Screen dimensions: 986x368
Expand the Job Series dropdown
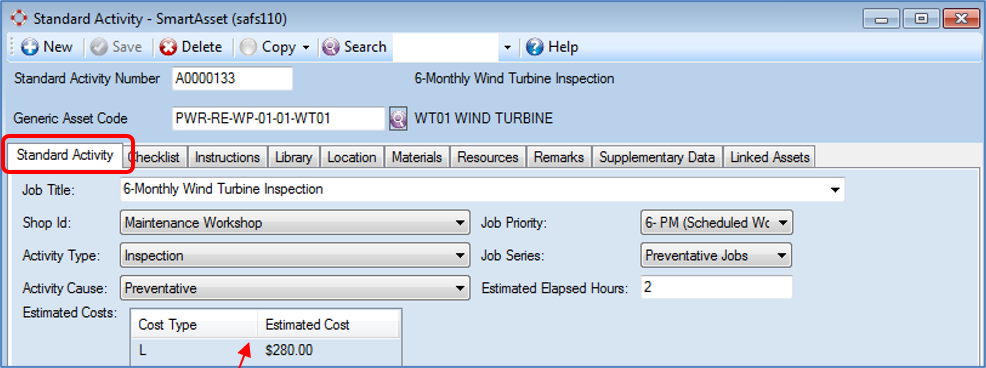(x=716, y=256)
